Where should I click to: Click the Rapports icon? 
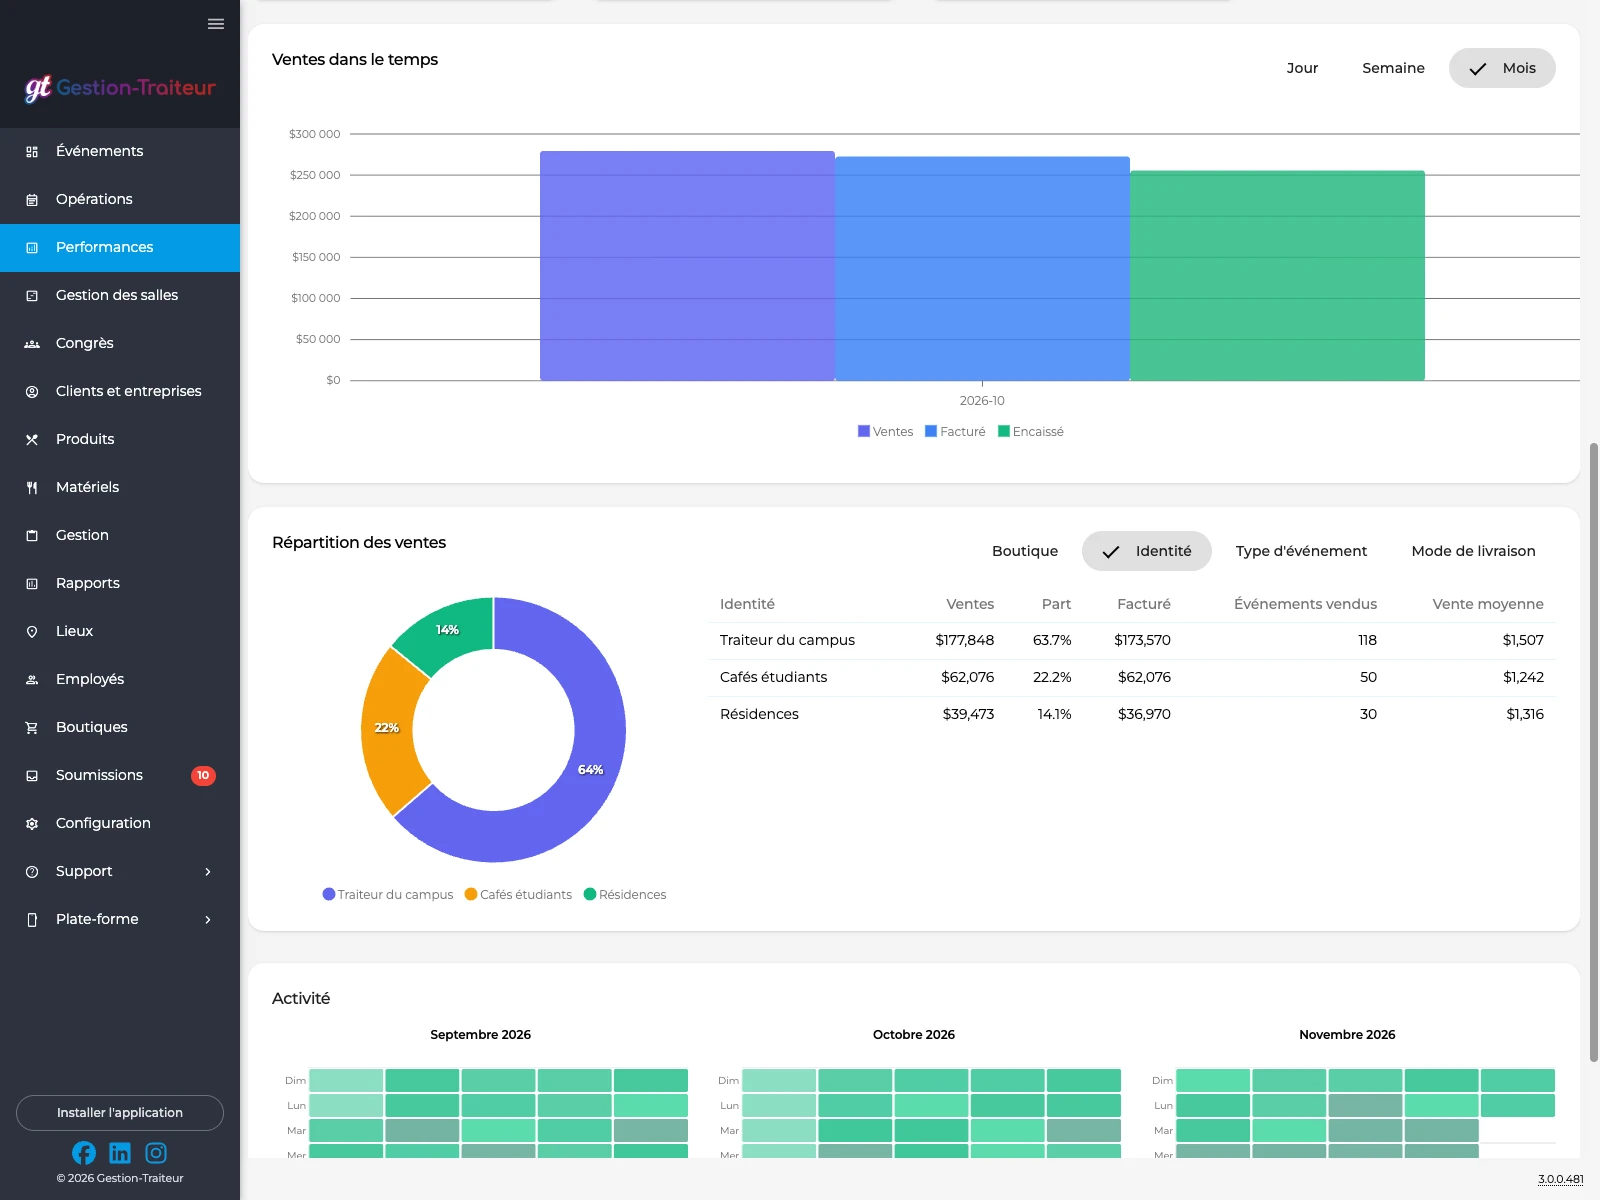pyautogui.click(x=32, y=583)
